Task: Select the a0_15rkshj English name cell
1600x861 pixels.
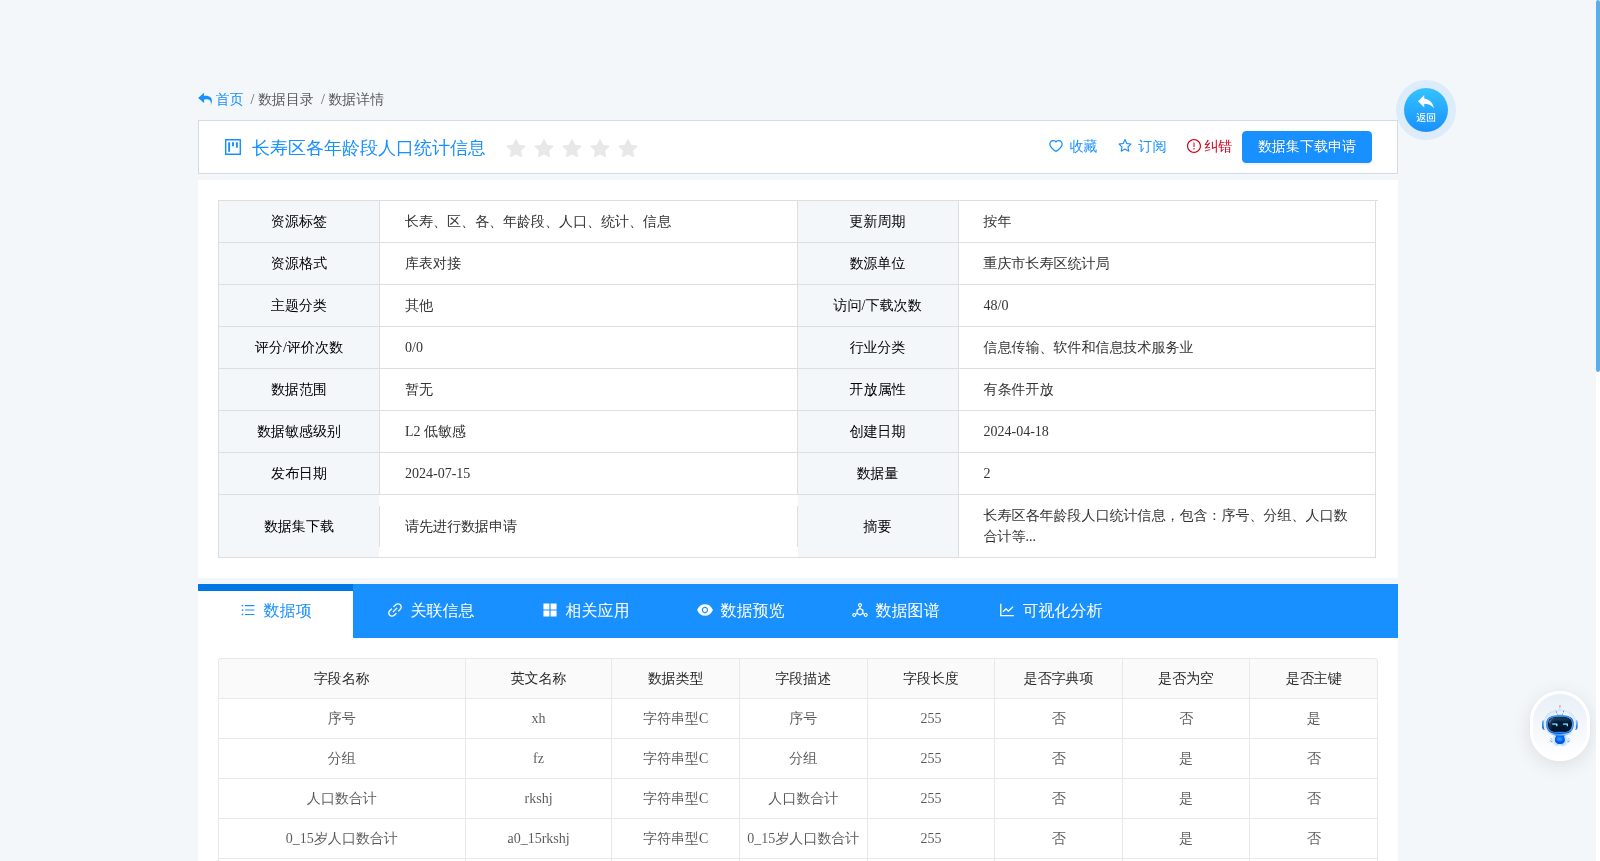Action: [x=539, y=838]
